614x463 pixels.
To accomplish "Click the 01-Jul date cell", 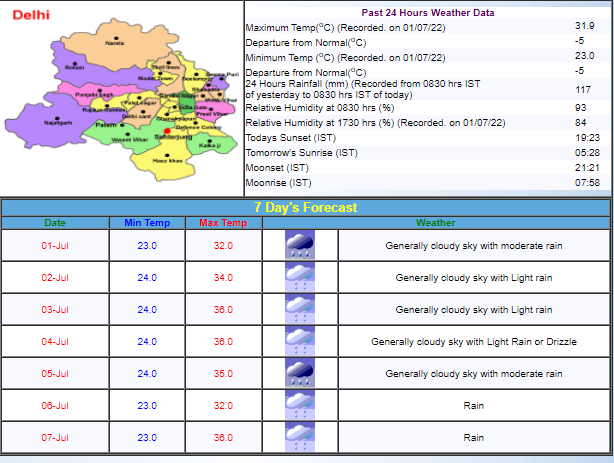I will coord(55,246).
